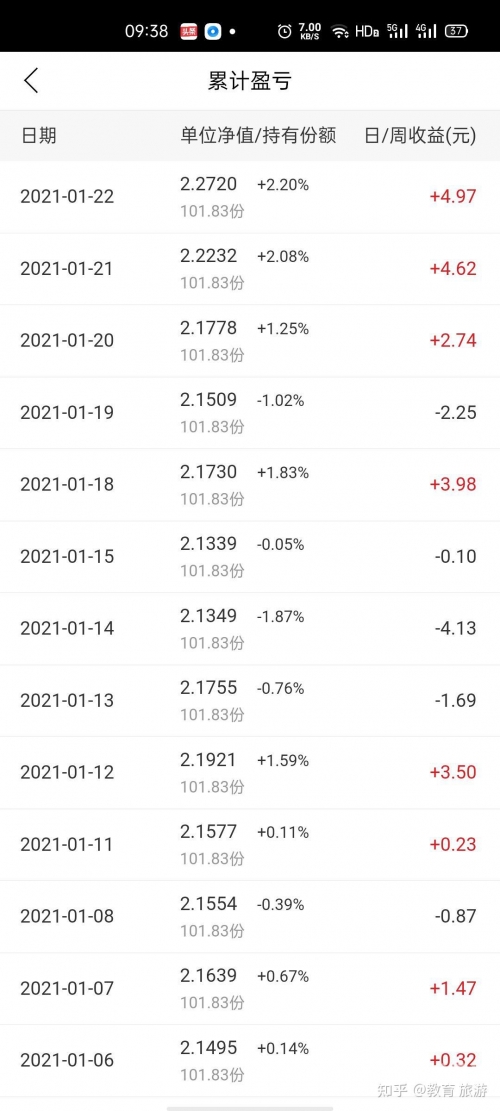Image resolution: width=500 pixels, height=1111 pixels.
Task: Tap the back arrow icon
Action: [30, 81]
